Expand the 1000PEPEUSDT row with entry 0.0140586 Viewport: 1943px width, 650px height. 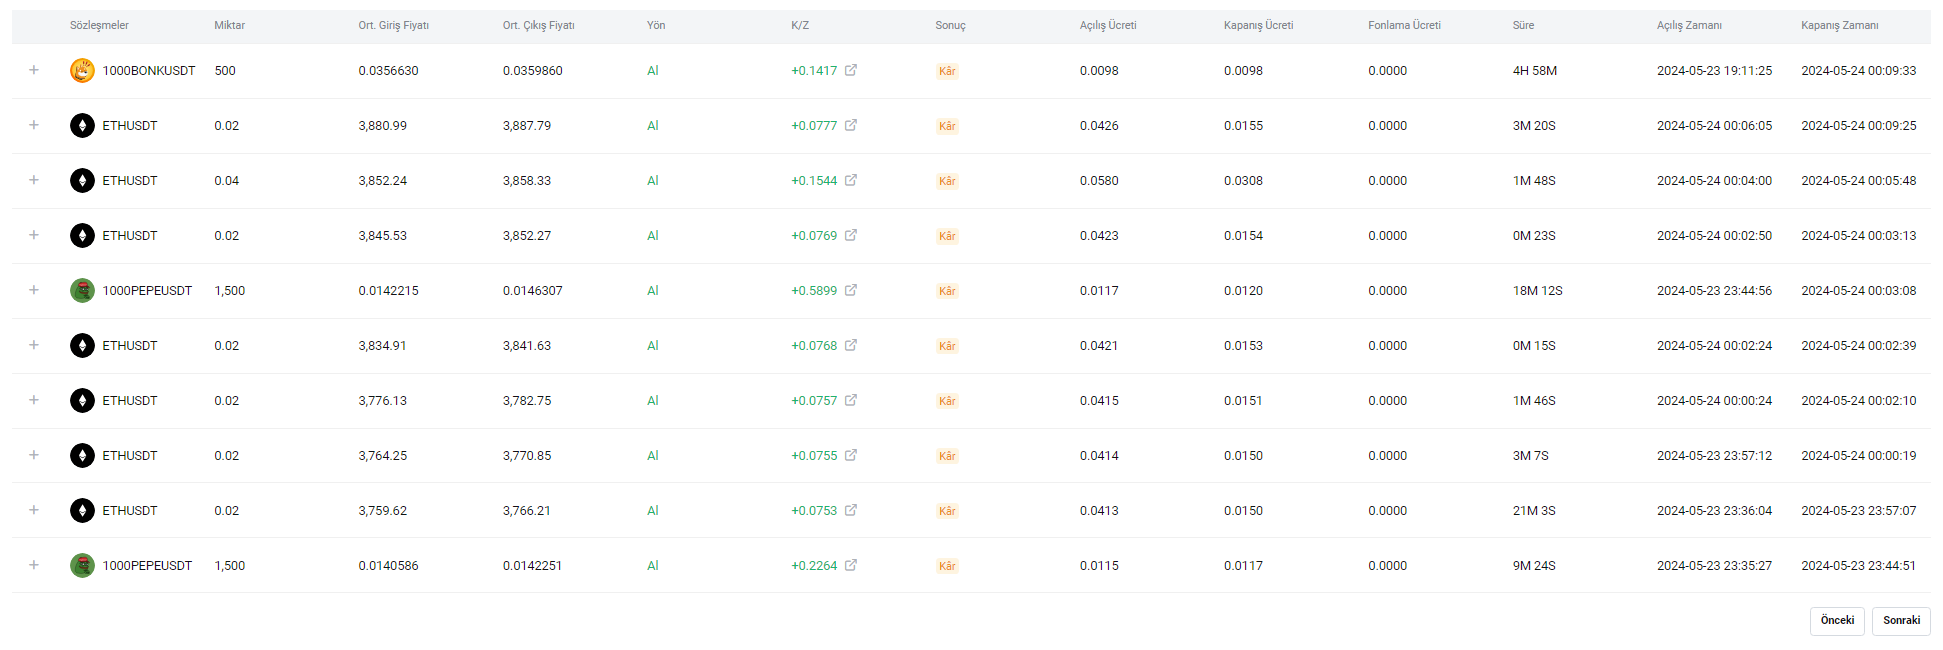tap(34, 565)
